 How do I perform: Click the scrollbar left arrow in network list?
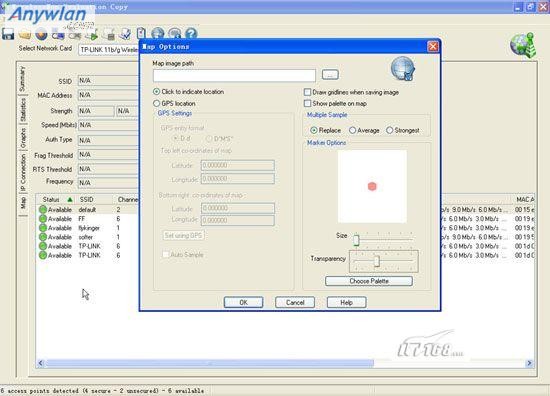(40, 363)
